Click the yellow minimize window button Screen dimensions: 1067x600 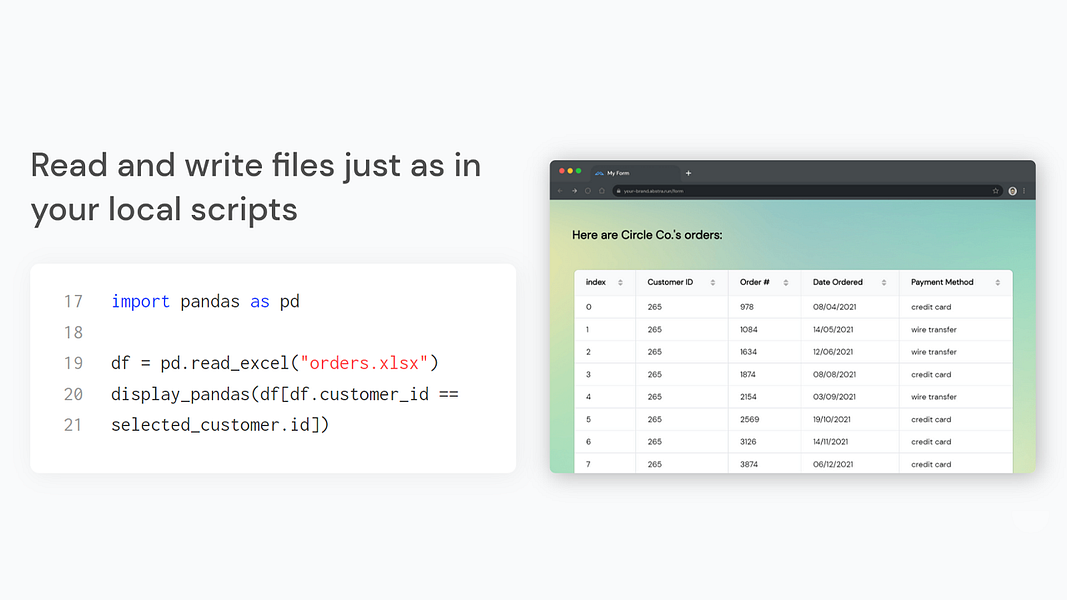tap(570, 171)
